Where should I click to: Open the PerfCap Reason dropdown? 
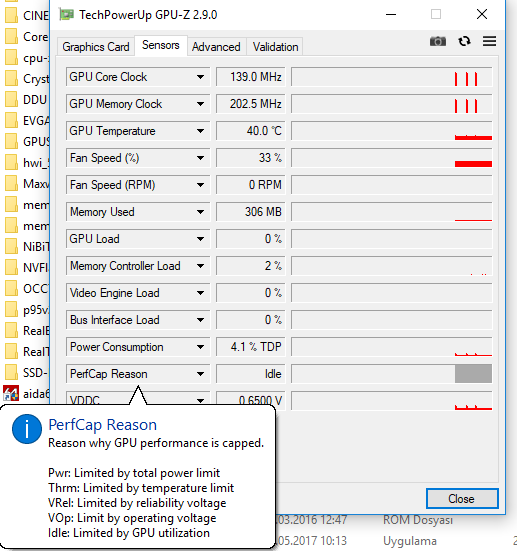[200, 374]
